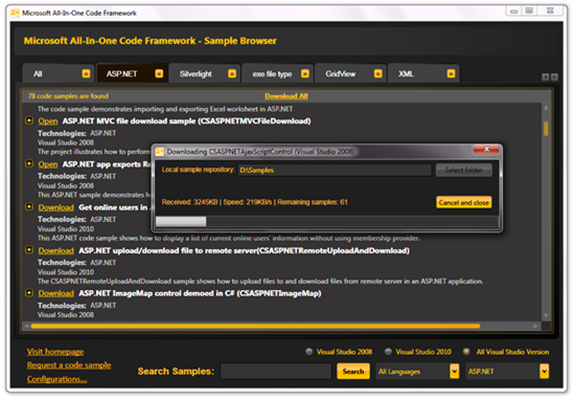Click the scroll left arrow of results list
The width and height of the screenshot is (575, 400).
26,326
